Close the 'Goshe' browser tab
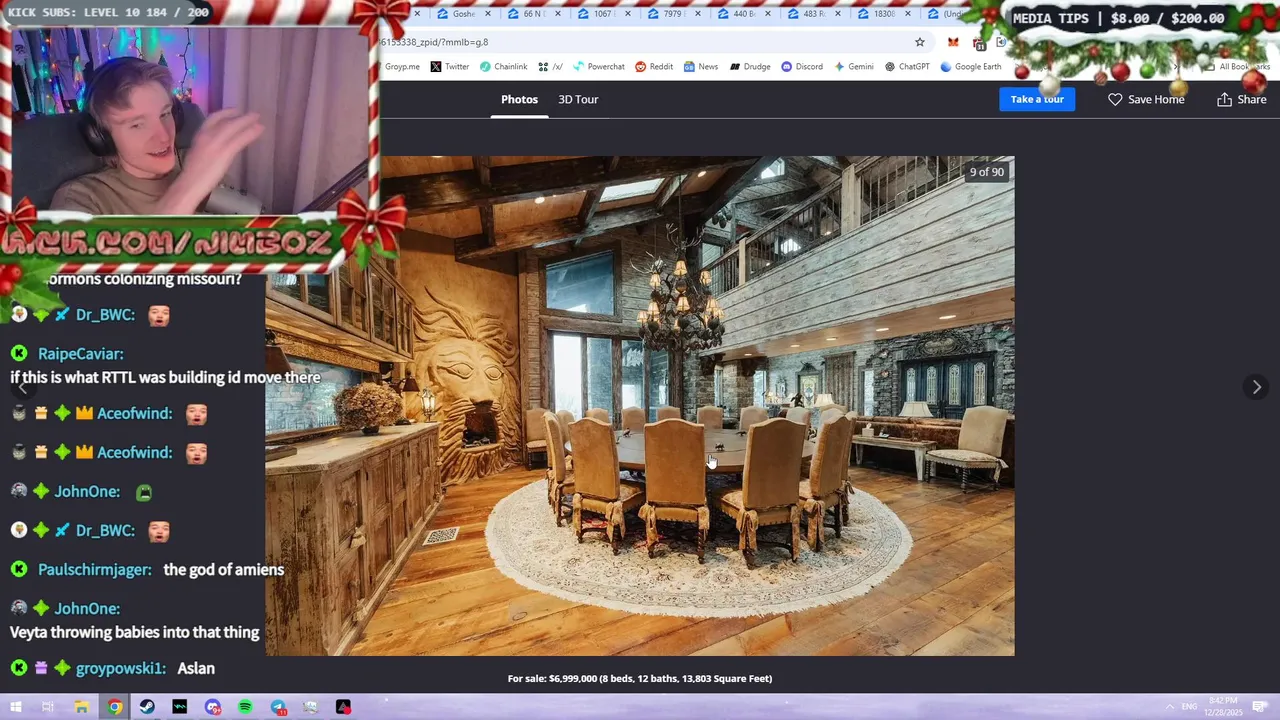The height and width of the screenshot is (720, 1280). pos(487,14)
